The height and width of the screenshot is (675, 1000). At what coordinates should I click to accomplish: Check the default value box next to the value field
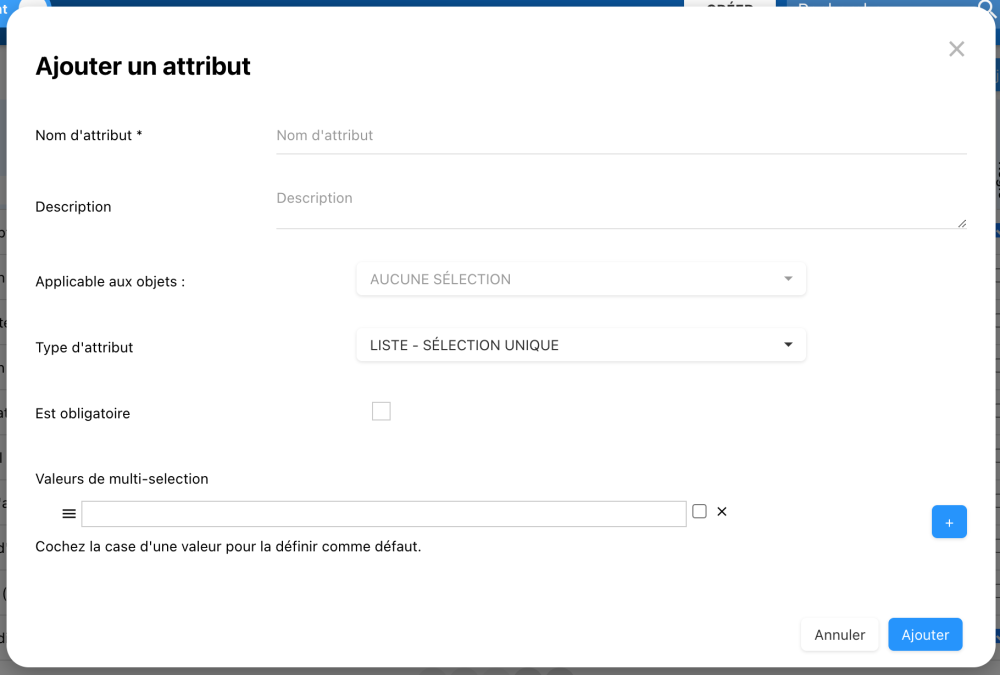coord(700,512)
